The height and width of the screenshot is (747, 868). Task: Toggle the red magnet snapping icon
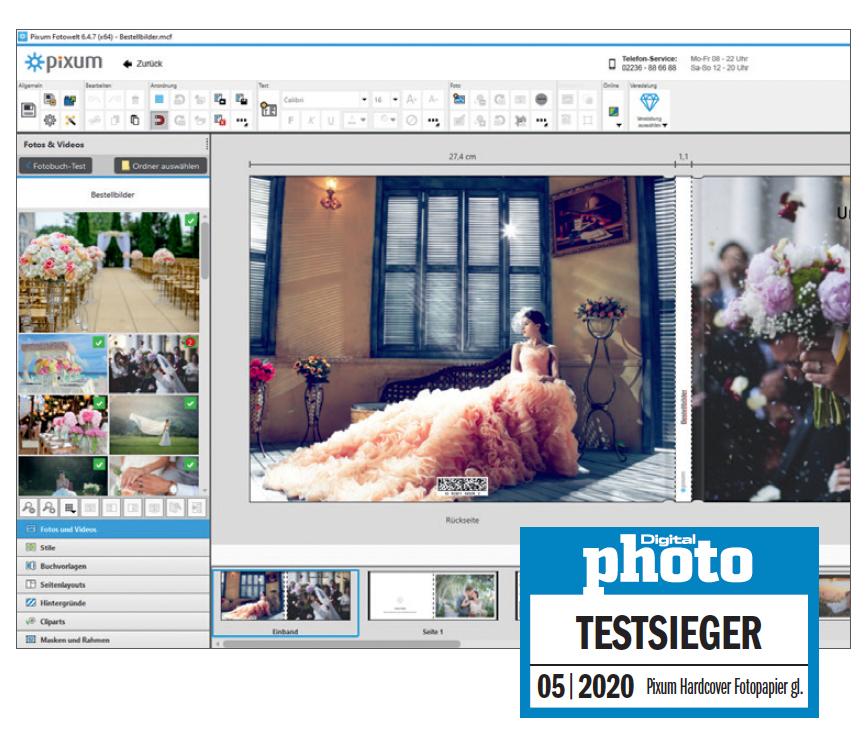(159, 120)
